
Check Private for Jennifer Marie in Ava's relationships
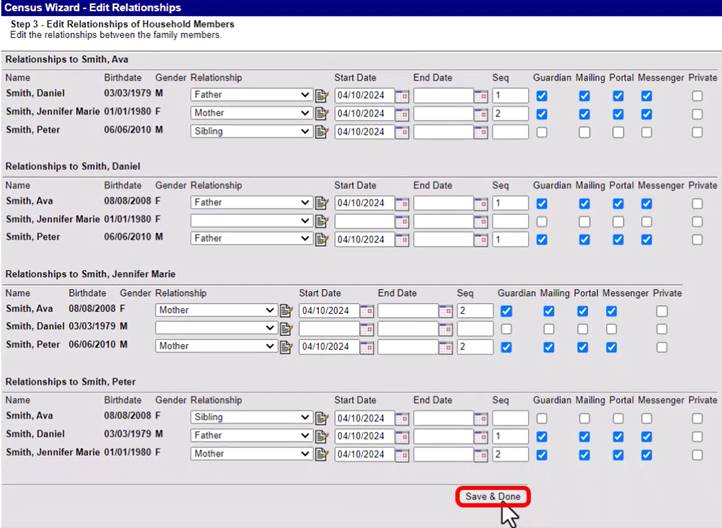[697, 114]
